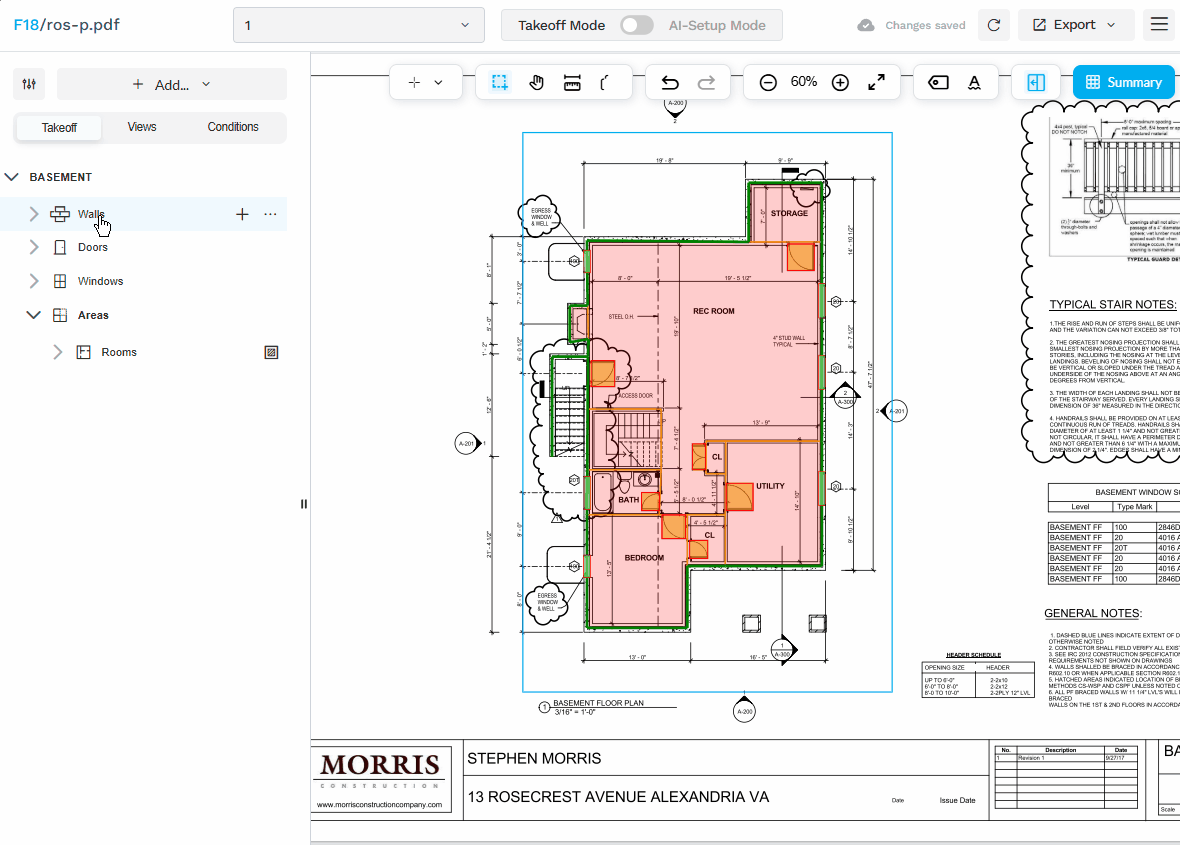Toggle the side panel layout button
Screen dimensions: 1180x845
click(1036, 83)
